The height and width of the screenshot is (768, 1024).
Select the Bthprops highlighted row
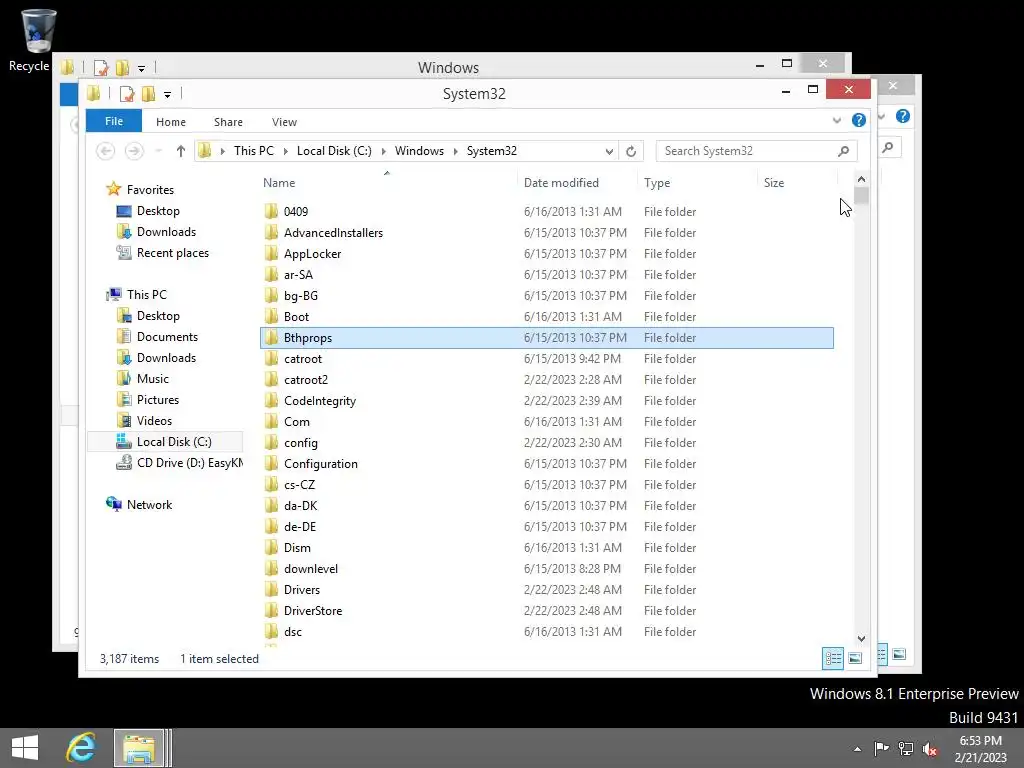coord(547,338)
